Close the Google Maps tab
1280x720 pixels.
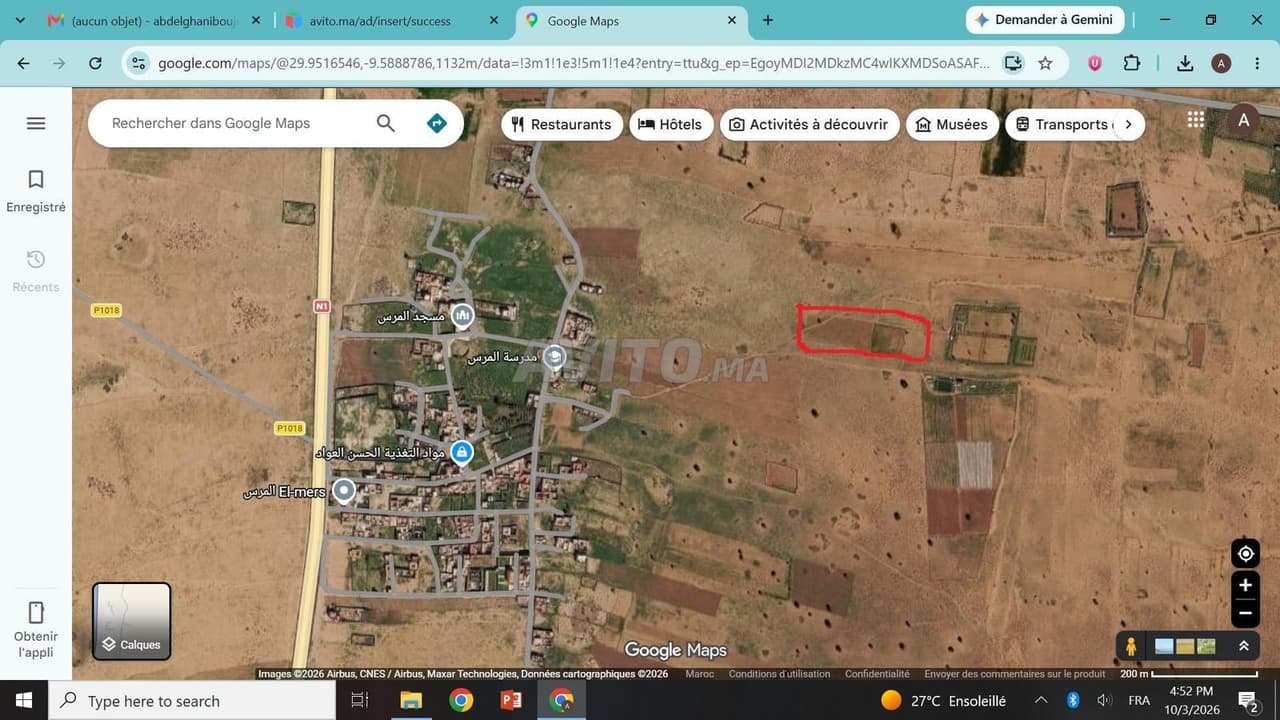tap(732, 20)
